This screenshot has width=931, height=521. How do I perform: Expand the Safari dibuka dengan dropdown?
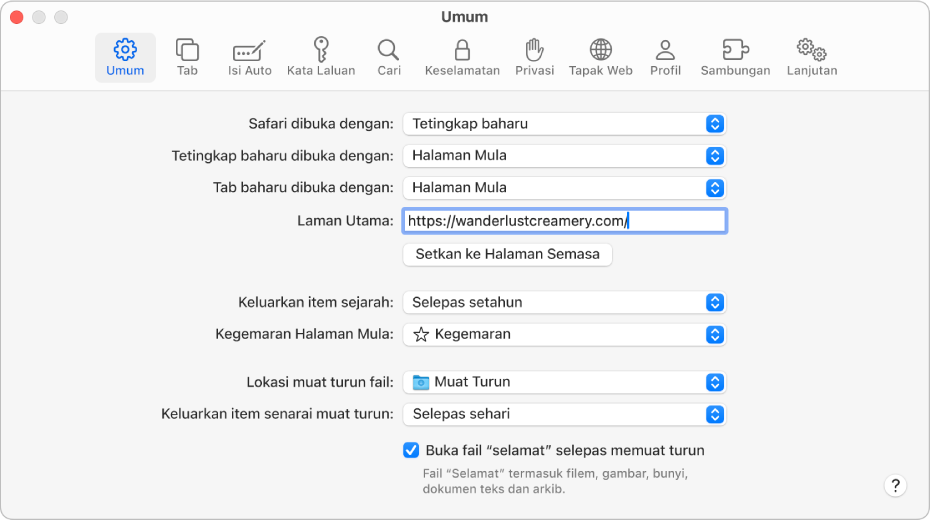tap(564, 124)
